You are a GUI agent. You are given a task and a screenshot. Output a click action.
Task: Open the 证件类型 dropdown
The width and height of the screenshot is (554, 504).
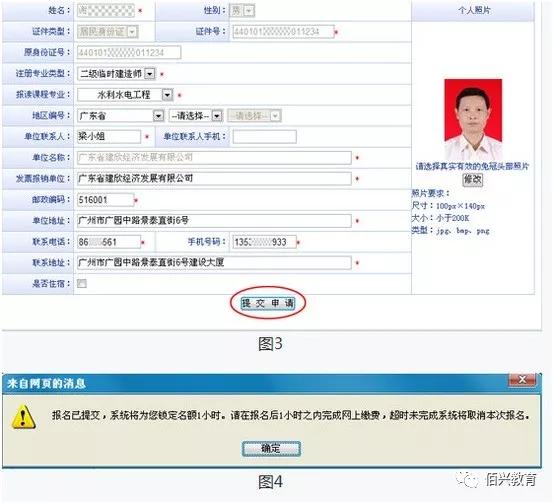point(132,32)
